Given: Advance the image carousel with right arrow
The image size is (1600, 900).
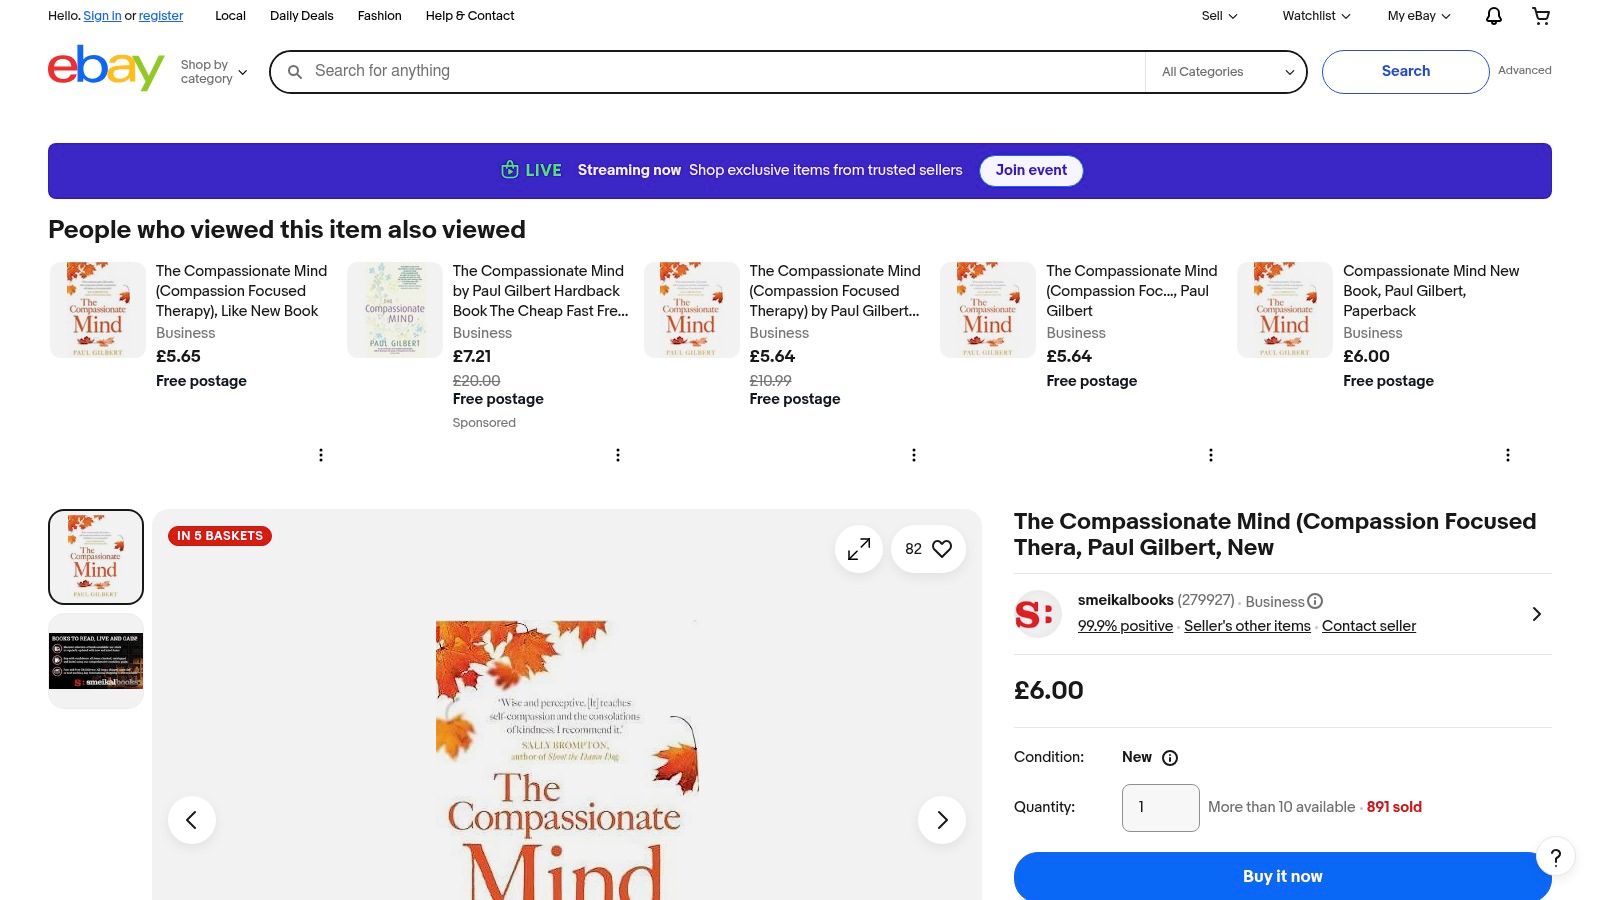Looking at the screenshot, I should 941,819.
